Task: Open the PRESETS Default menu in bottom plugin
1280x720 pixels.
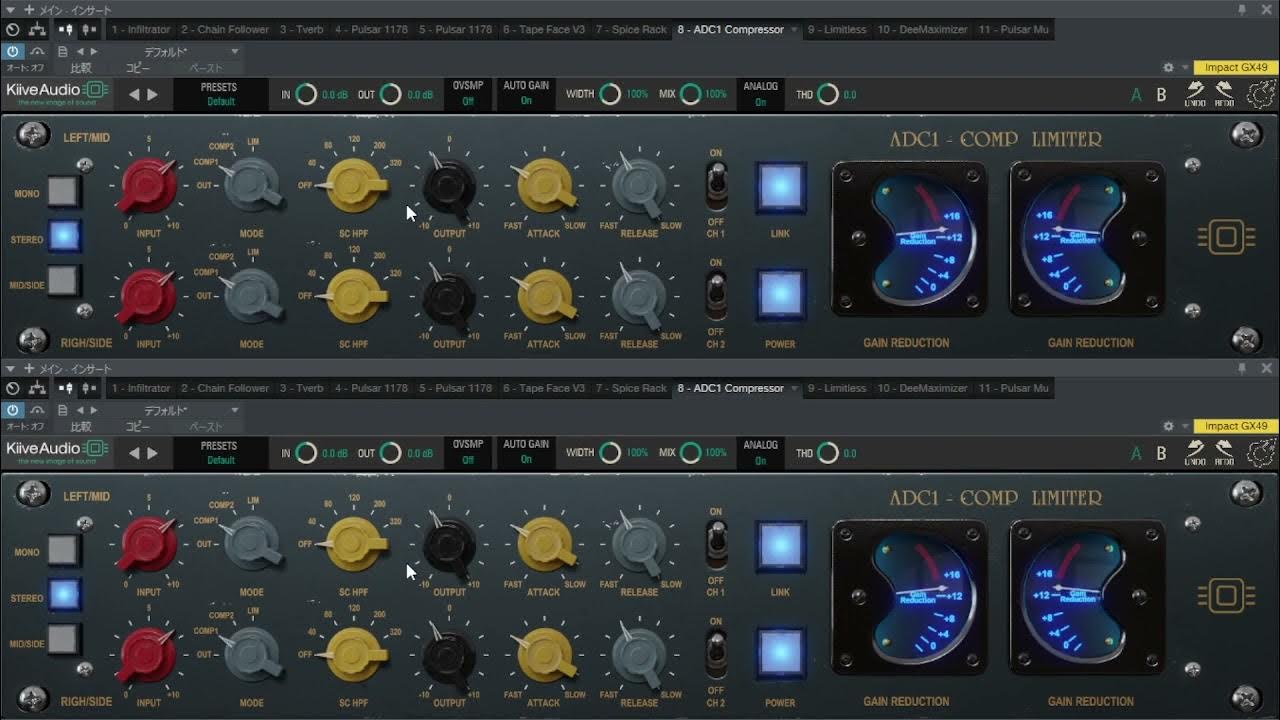Action: coord(221,453)
